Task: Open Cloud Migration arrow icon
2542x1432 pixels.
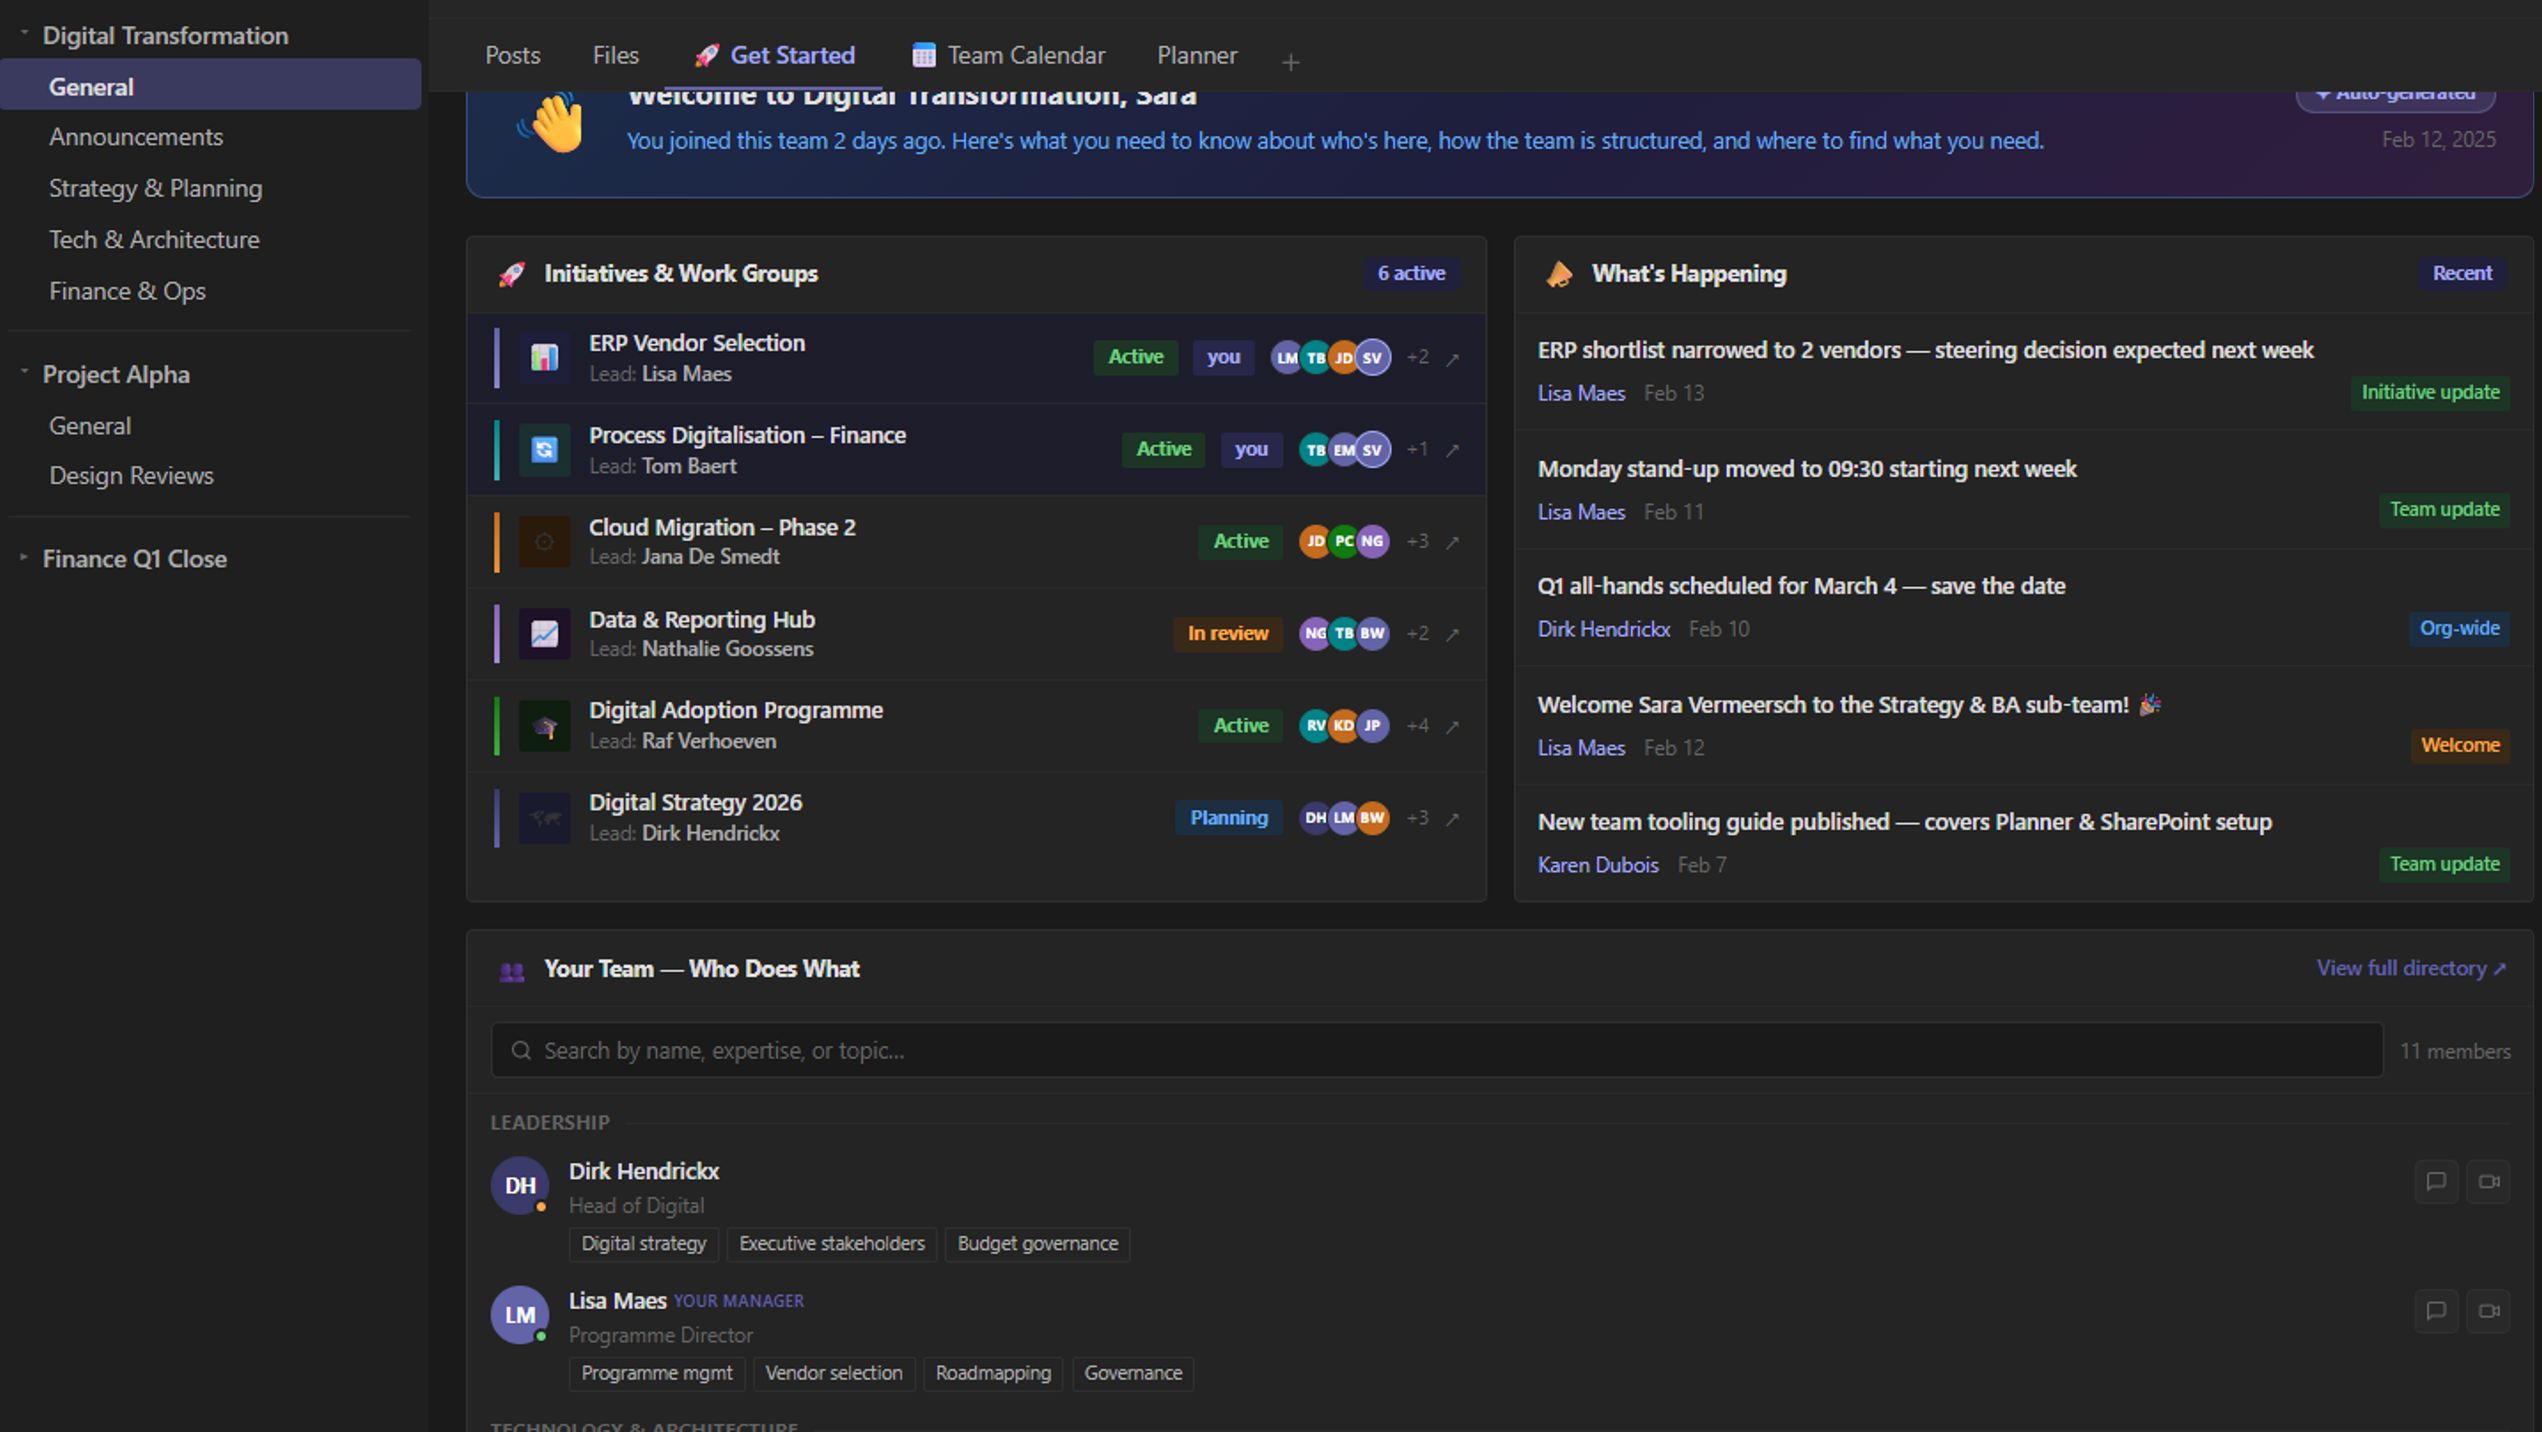Action: coord(1453,542)
